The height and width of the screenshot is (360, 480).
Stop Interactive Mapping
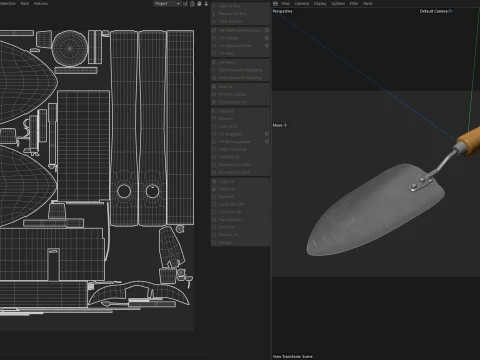240,78
